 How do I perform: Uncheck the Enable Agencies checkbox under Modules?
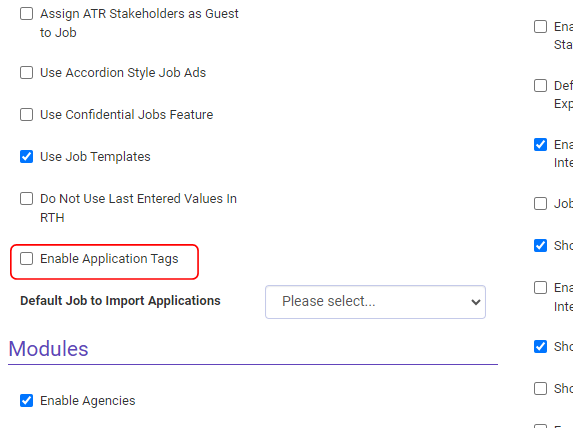point(26,401)
